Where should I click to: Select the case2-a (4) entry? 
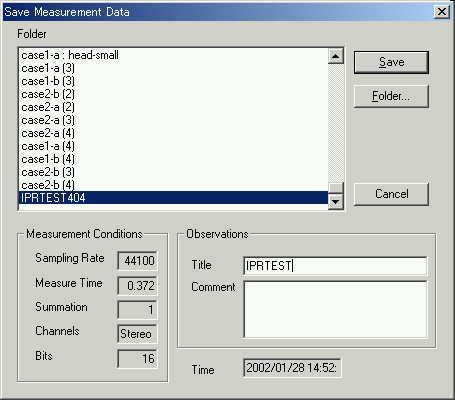(x=173, y=133)
